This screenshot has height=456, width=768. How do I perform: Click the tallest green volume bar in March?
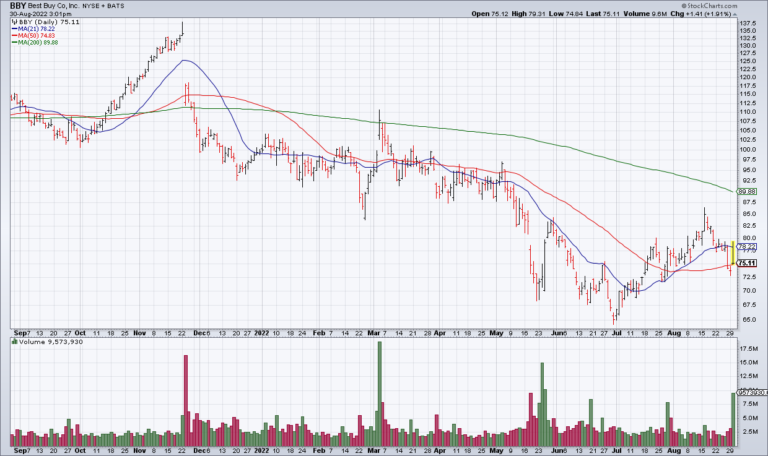click(380, 394)
